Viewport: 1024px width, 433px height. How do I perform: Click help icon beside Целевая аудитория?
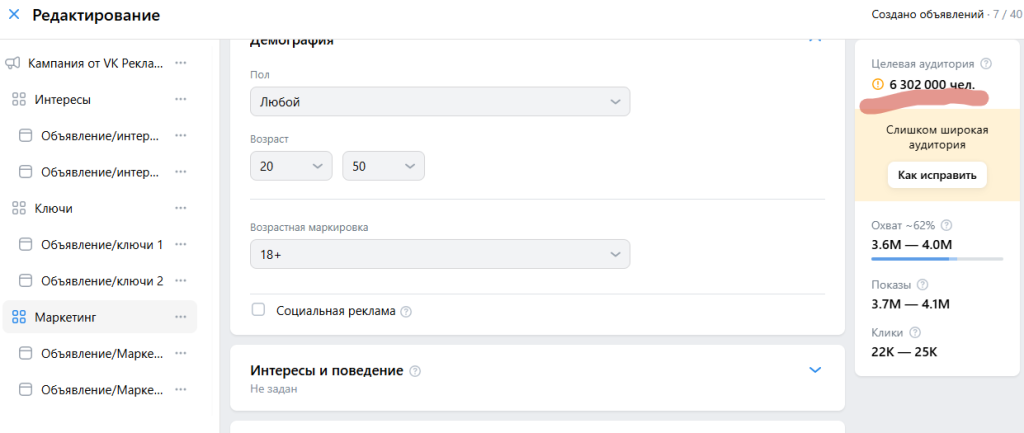point(986,64)
